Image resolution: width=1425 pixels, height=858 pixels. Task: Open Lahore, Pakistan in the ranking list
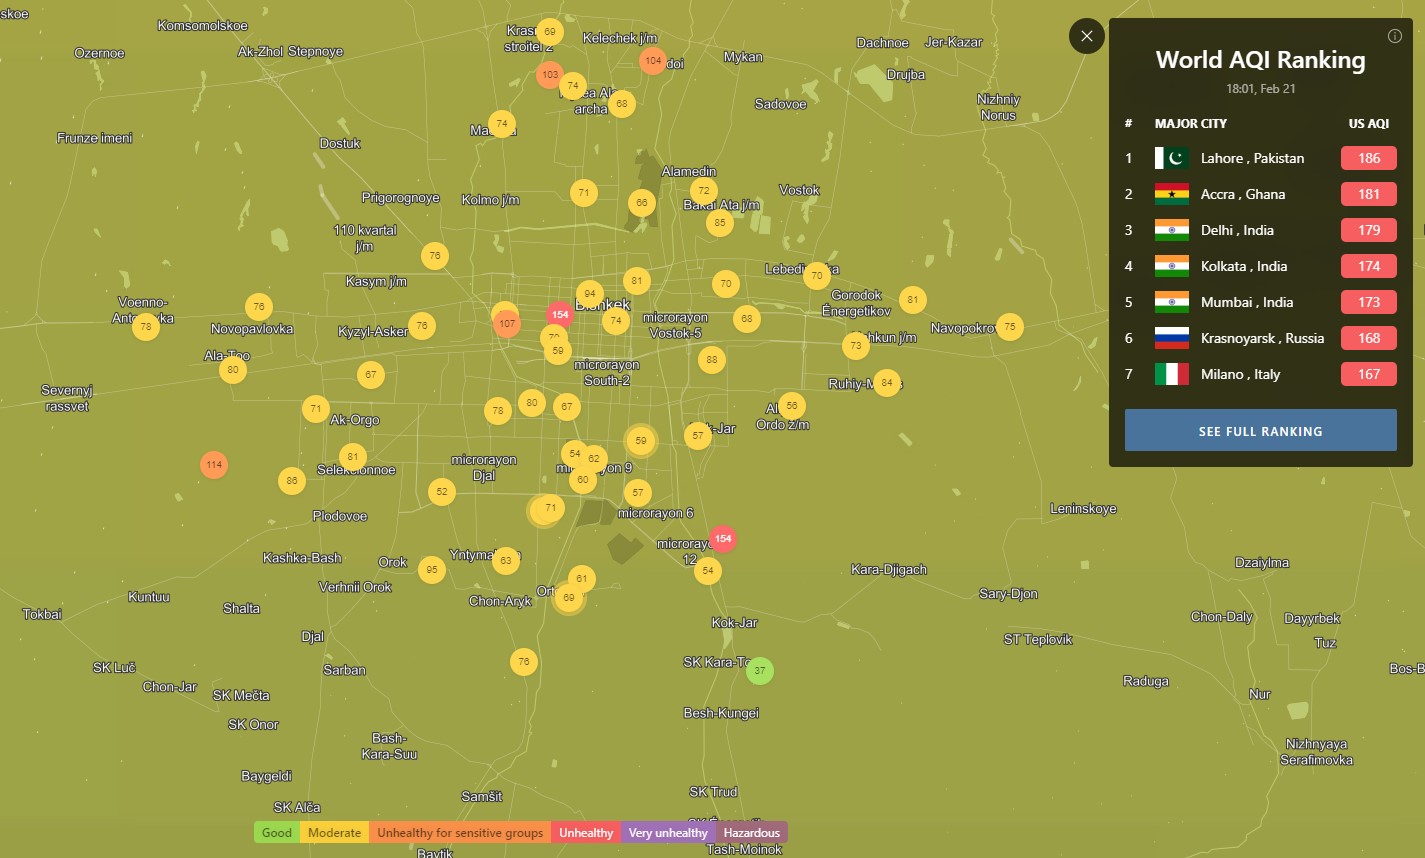(x=1252, y=158)
